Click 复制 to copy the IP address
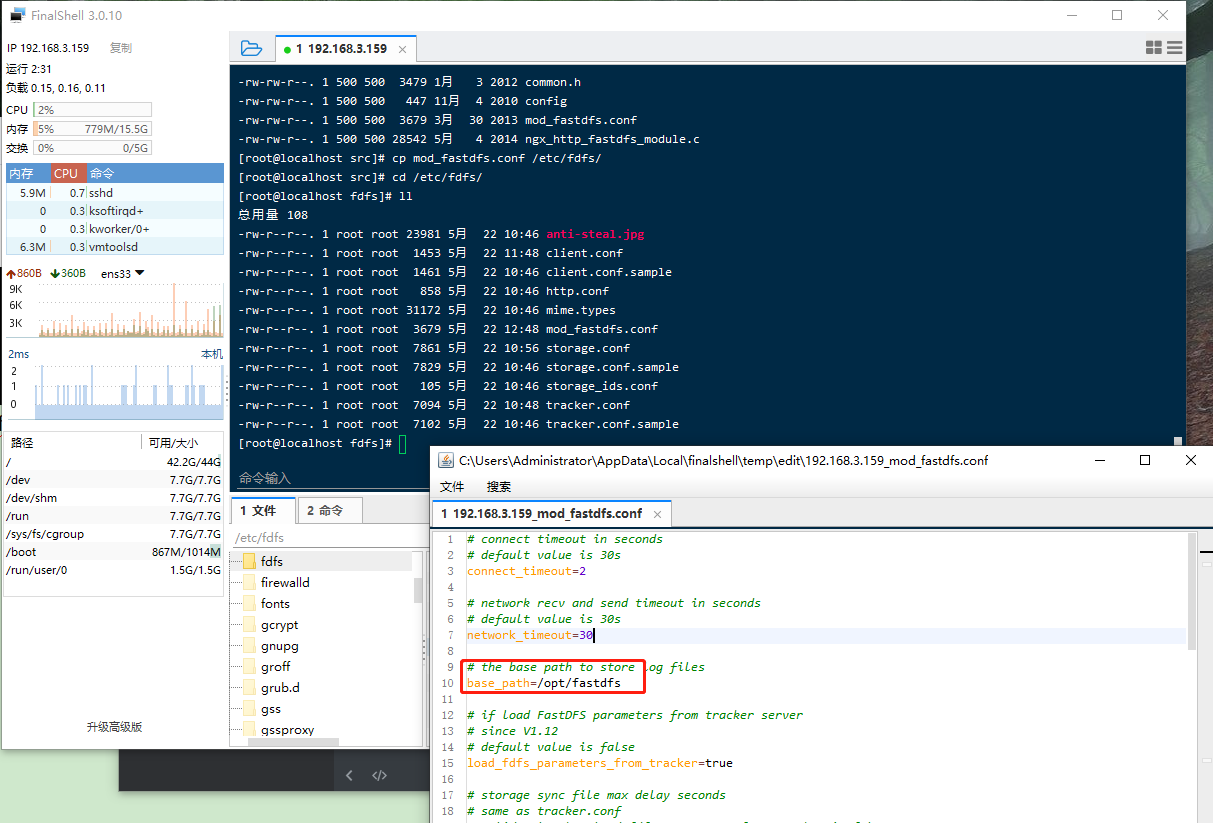Image resolution: width=1213 pixels, height=823 pixels. [120, 48]
